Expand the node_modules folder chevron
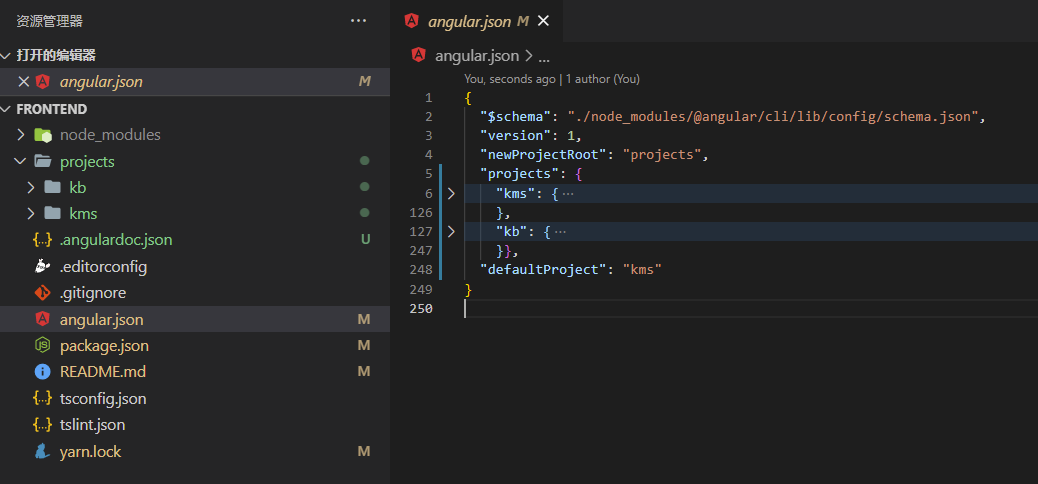Viewport: 1038px width, 484px height. [21, 135]
